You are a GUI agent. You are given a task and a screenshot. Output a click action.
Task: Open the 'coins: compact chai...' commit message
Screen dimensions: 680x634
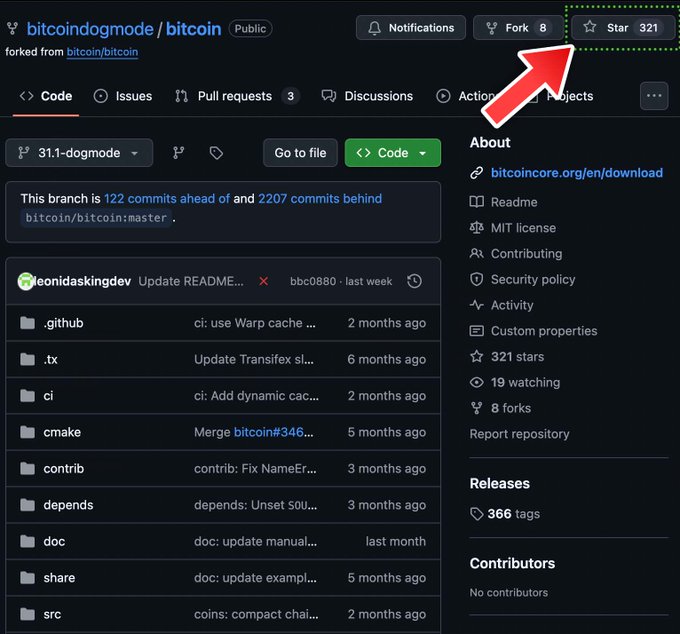point(256,614)
